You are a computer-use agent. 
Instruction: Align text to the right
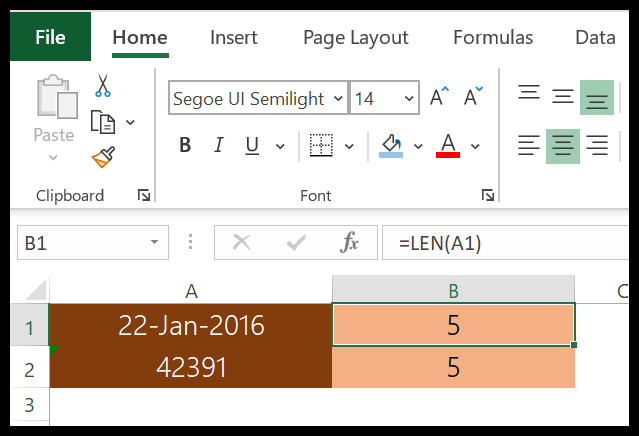pos(597,145)
